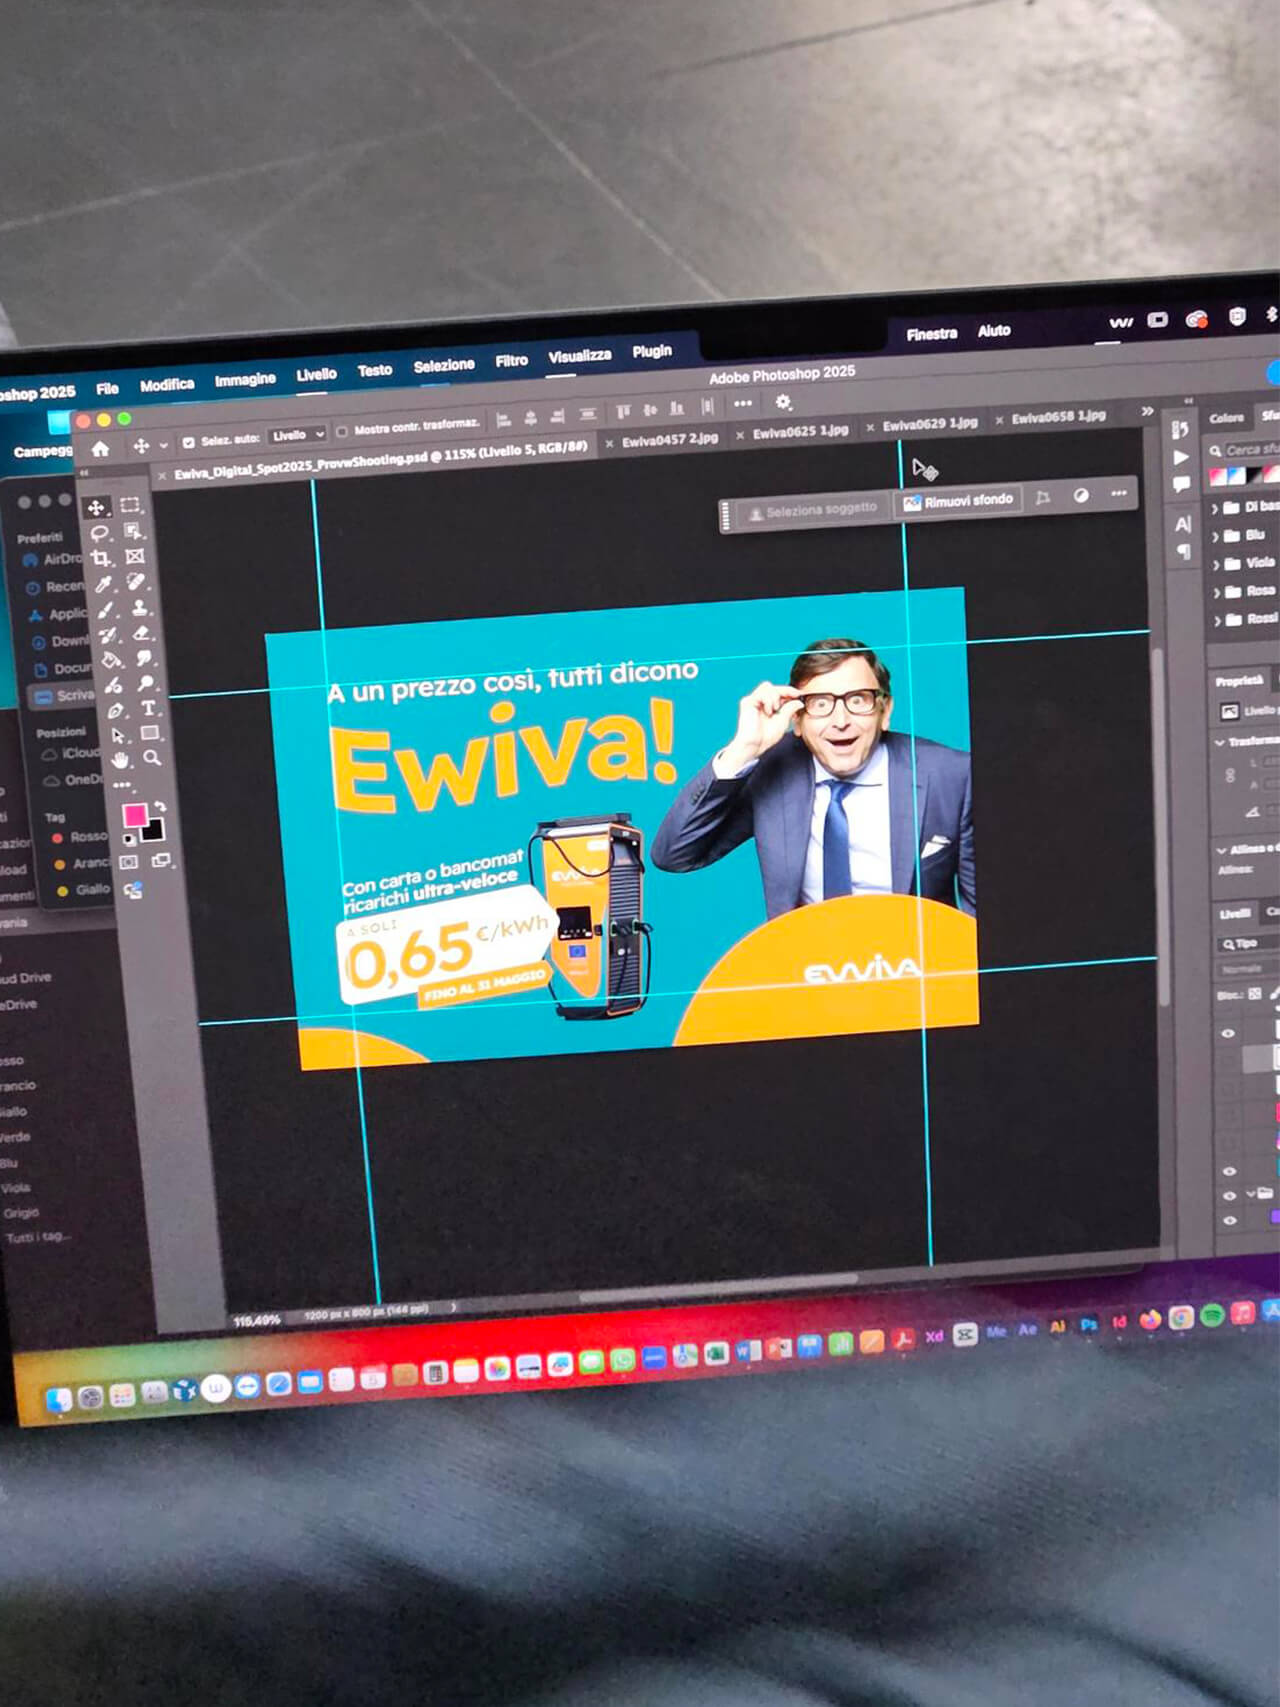Select the Paint Bucket tool

111,661
